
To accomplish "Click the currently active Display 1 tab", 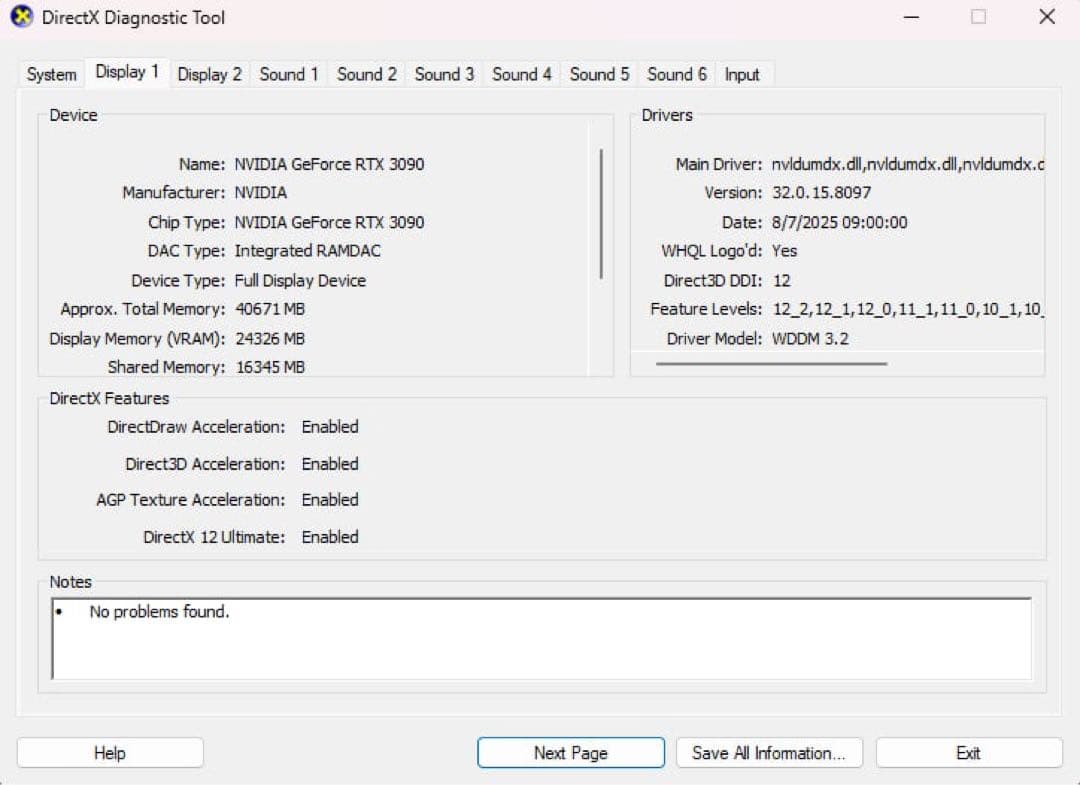I will pyautogui.click(x=126, y=71).
